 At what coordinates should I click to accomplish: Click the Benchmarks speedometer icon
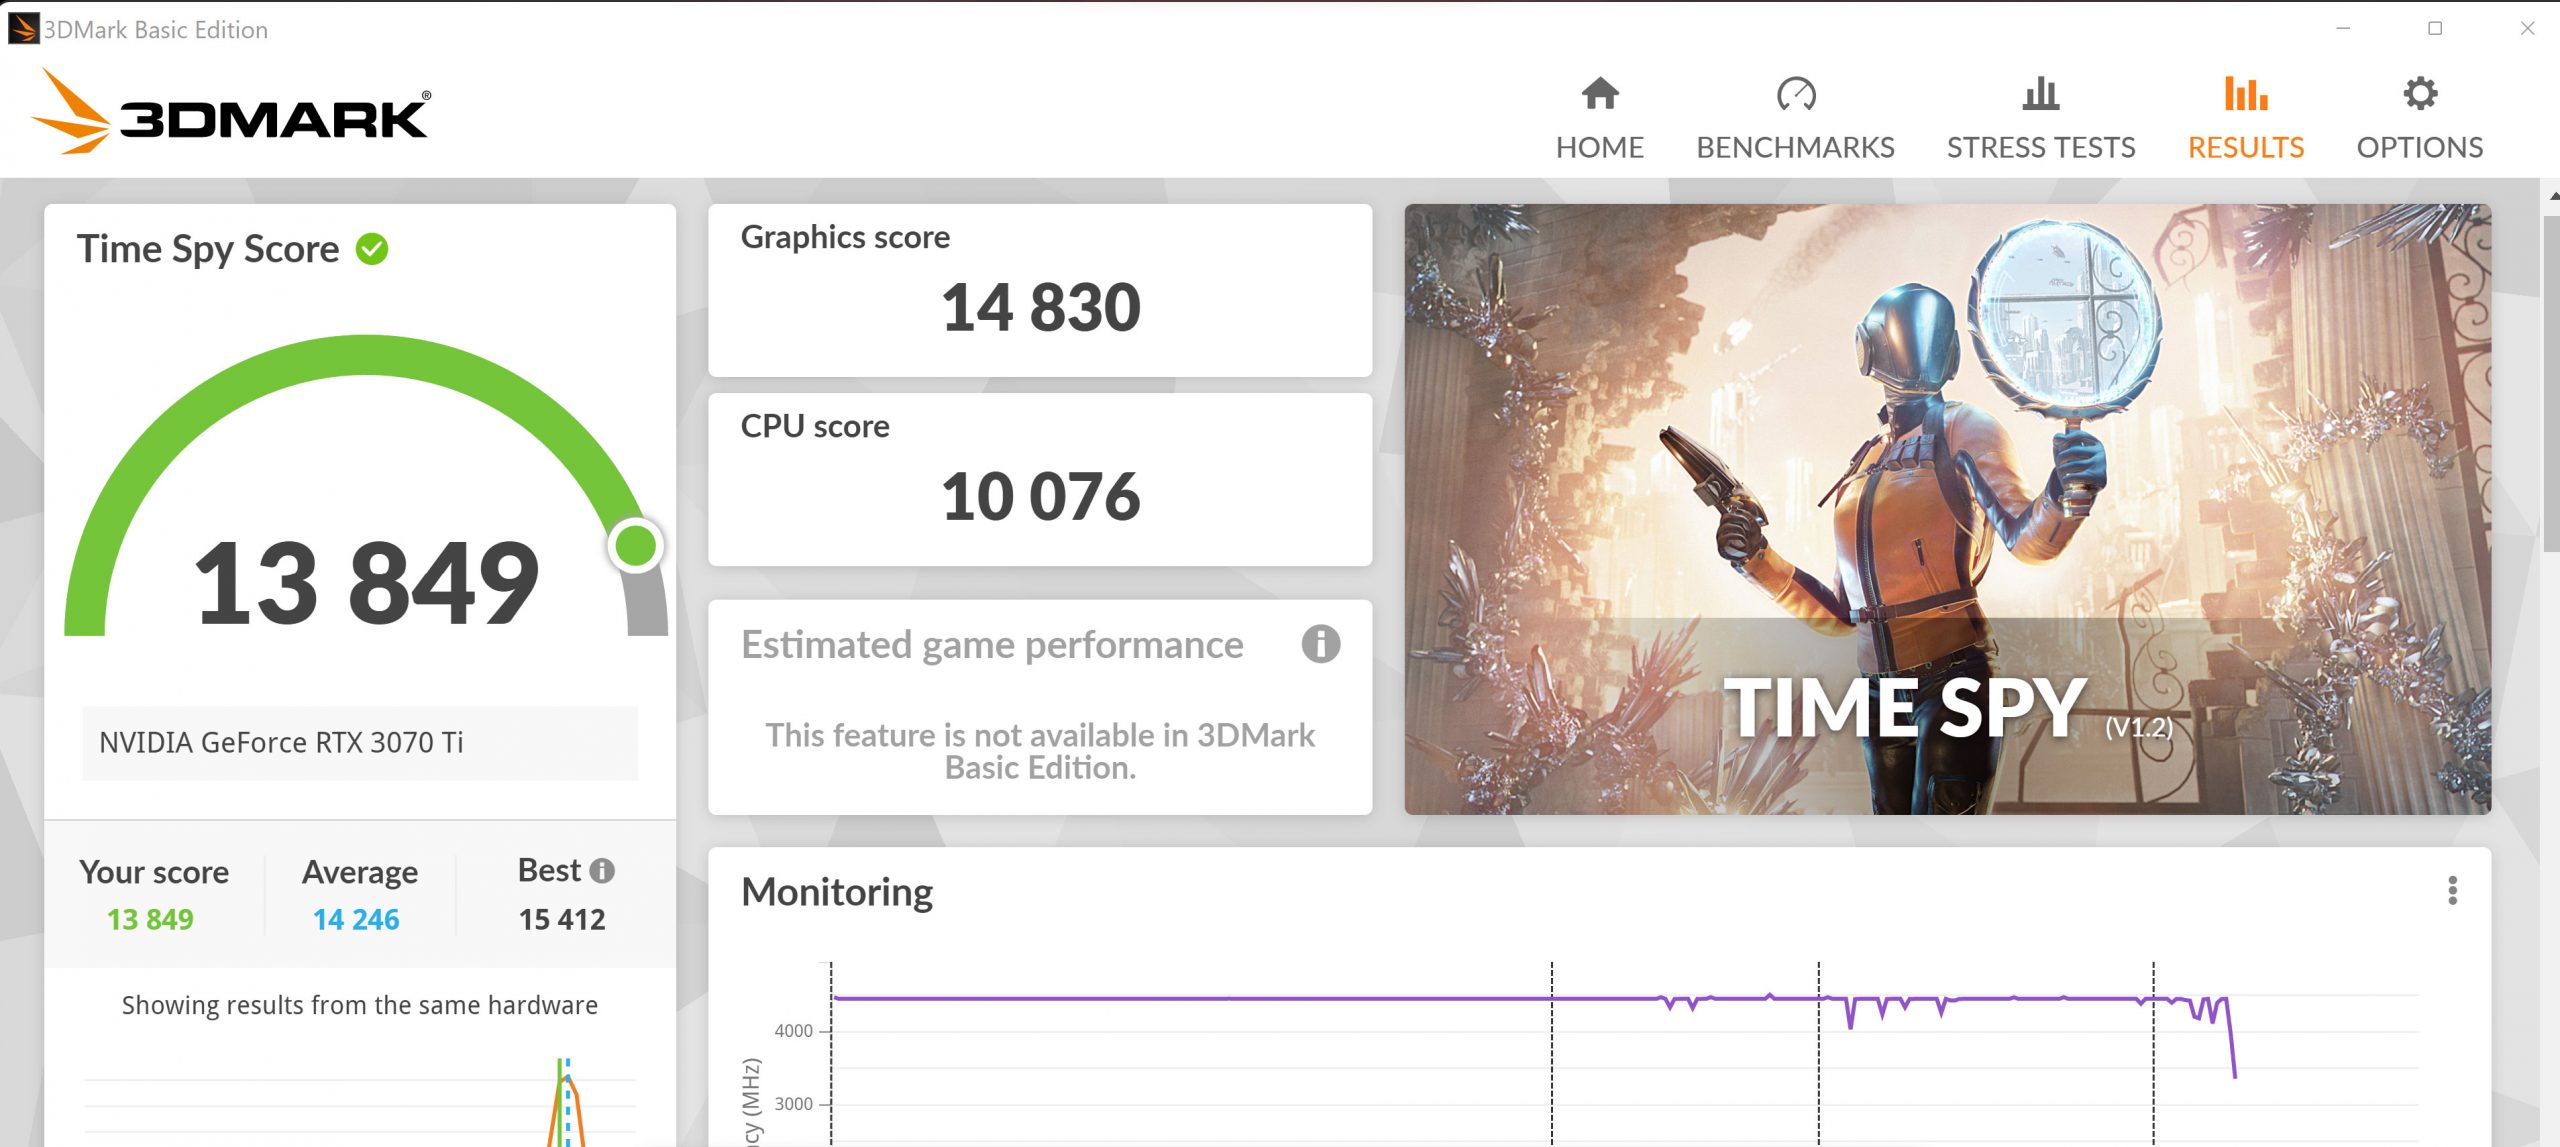[x=1796, y=94]
